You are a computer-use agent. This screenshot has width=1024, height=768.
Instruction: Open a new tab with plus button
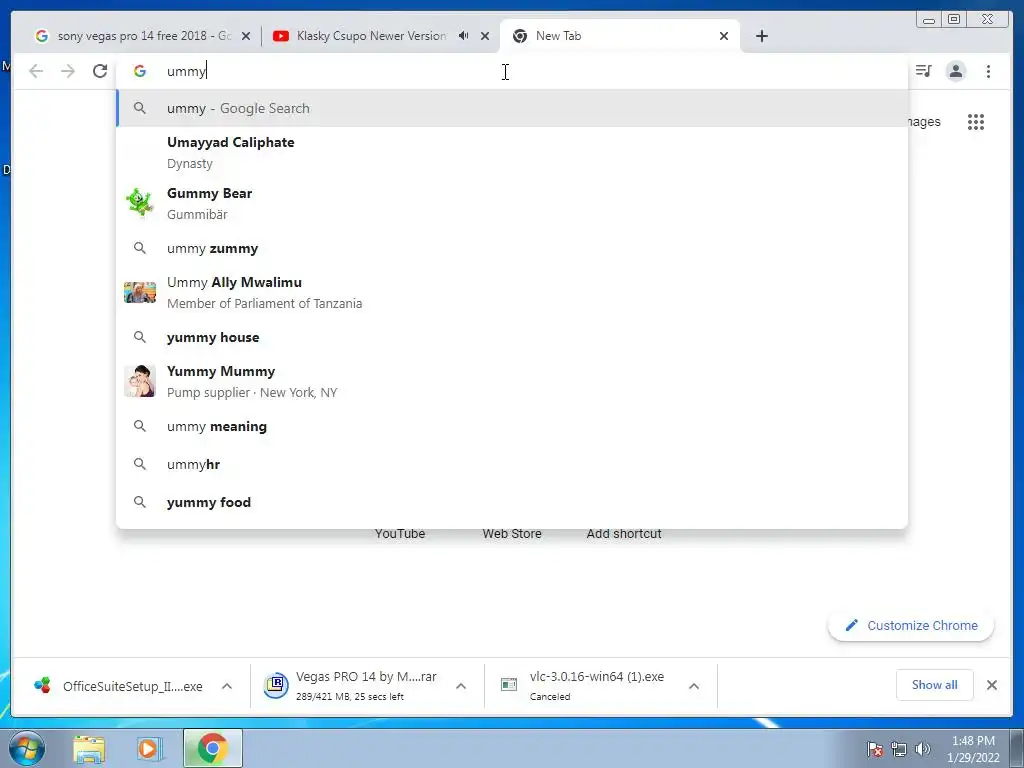pos(761,36)
